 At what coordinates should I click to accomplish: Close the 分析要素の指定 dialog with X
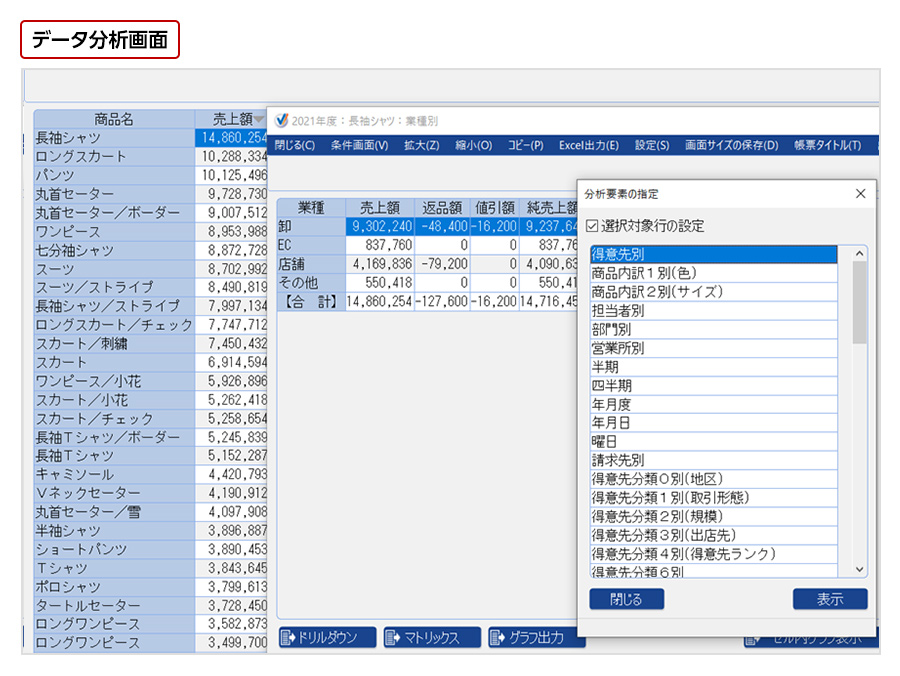click(x=860, y=193)
